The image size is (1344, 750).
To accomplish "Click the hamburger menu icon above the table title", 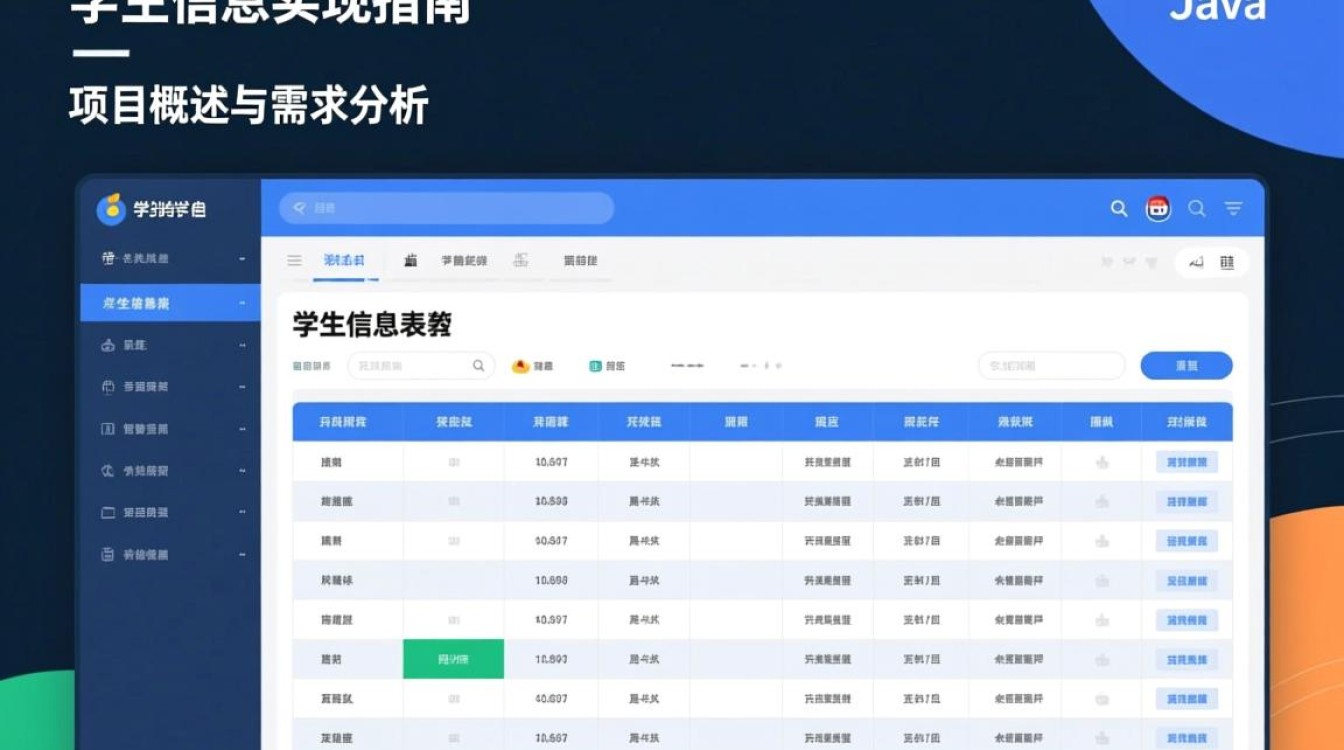I will click(294, 261).
